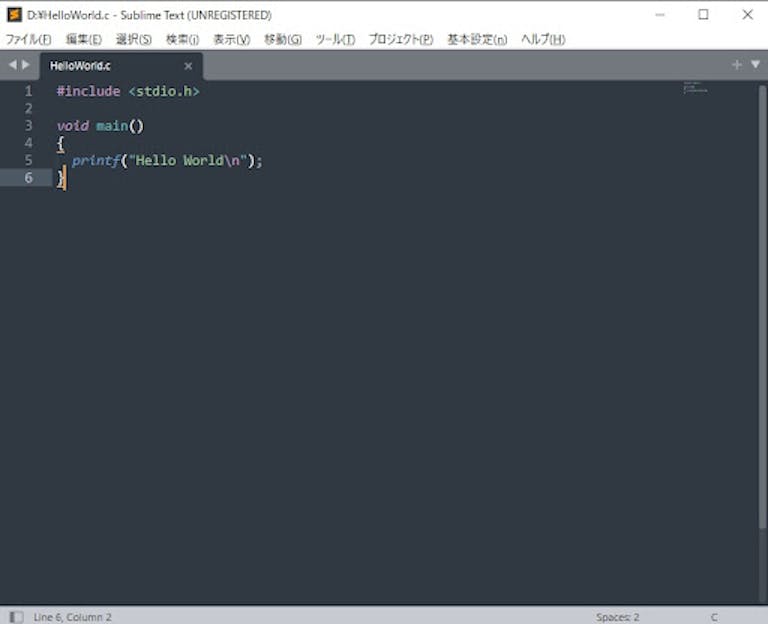Click the closing brace on line 6

(x=60, y=178)
